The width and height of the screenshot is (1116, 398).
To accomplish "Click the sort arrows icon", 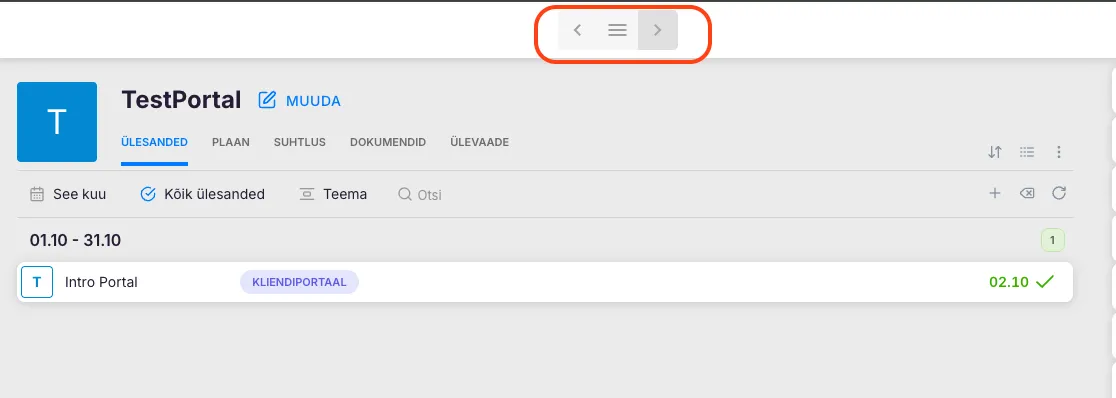I will (995, 152).
